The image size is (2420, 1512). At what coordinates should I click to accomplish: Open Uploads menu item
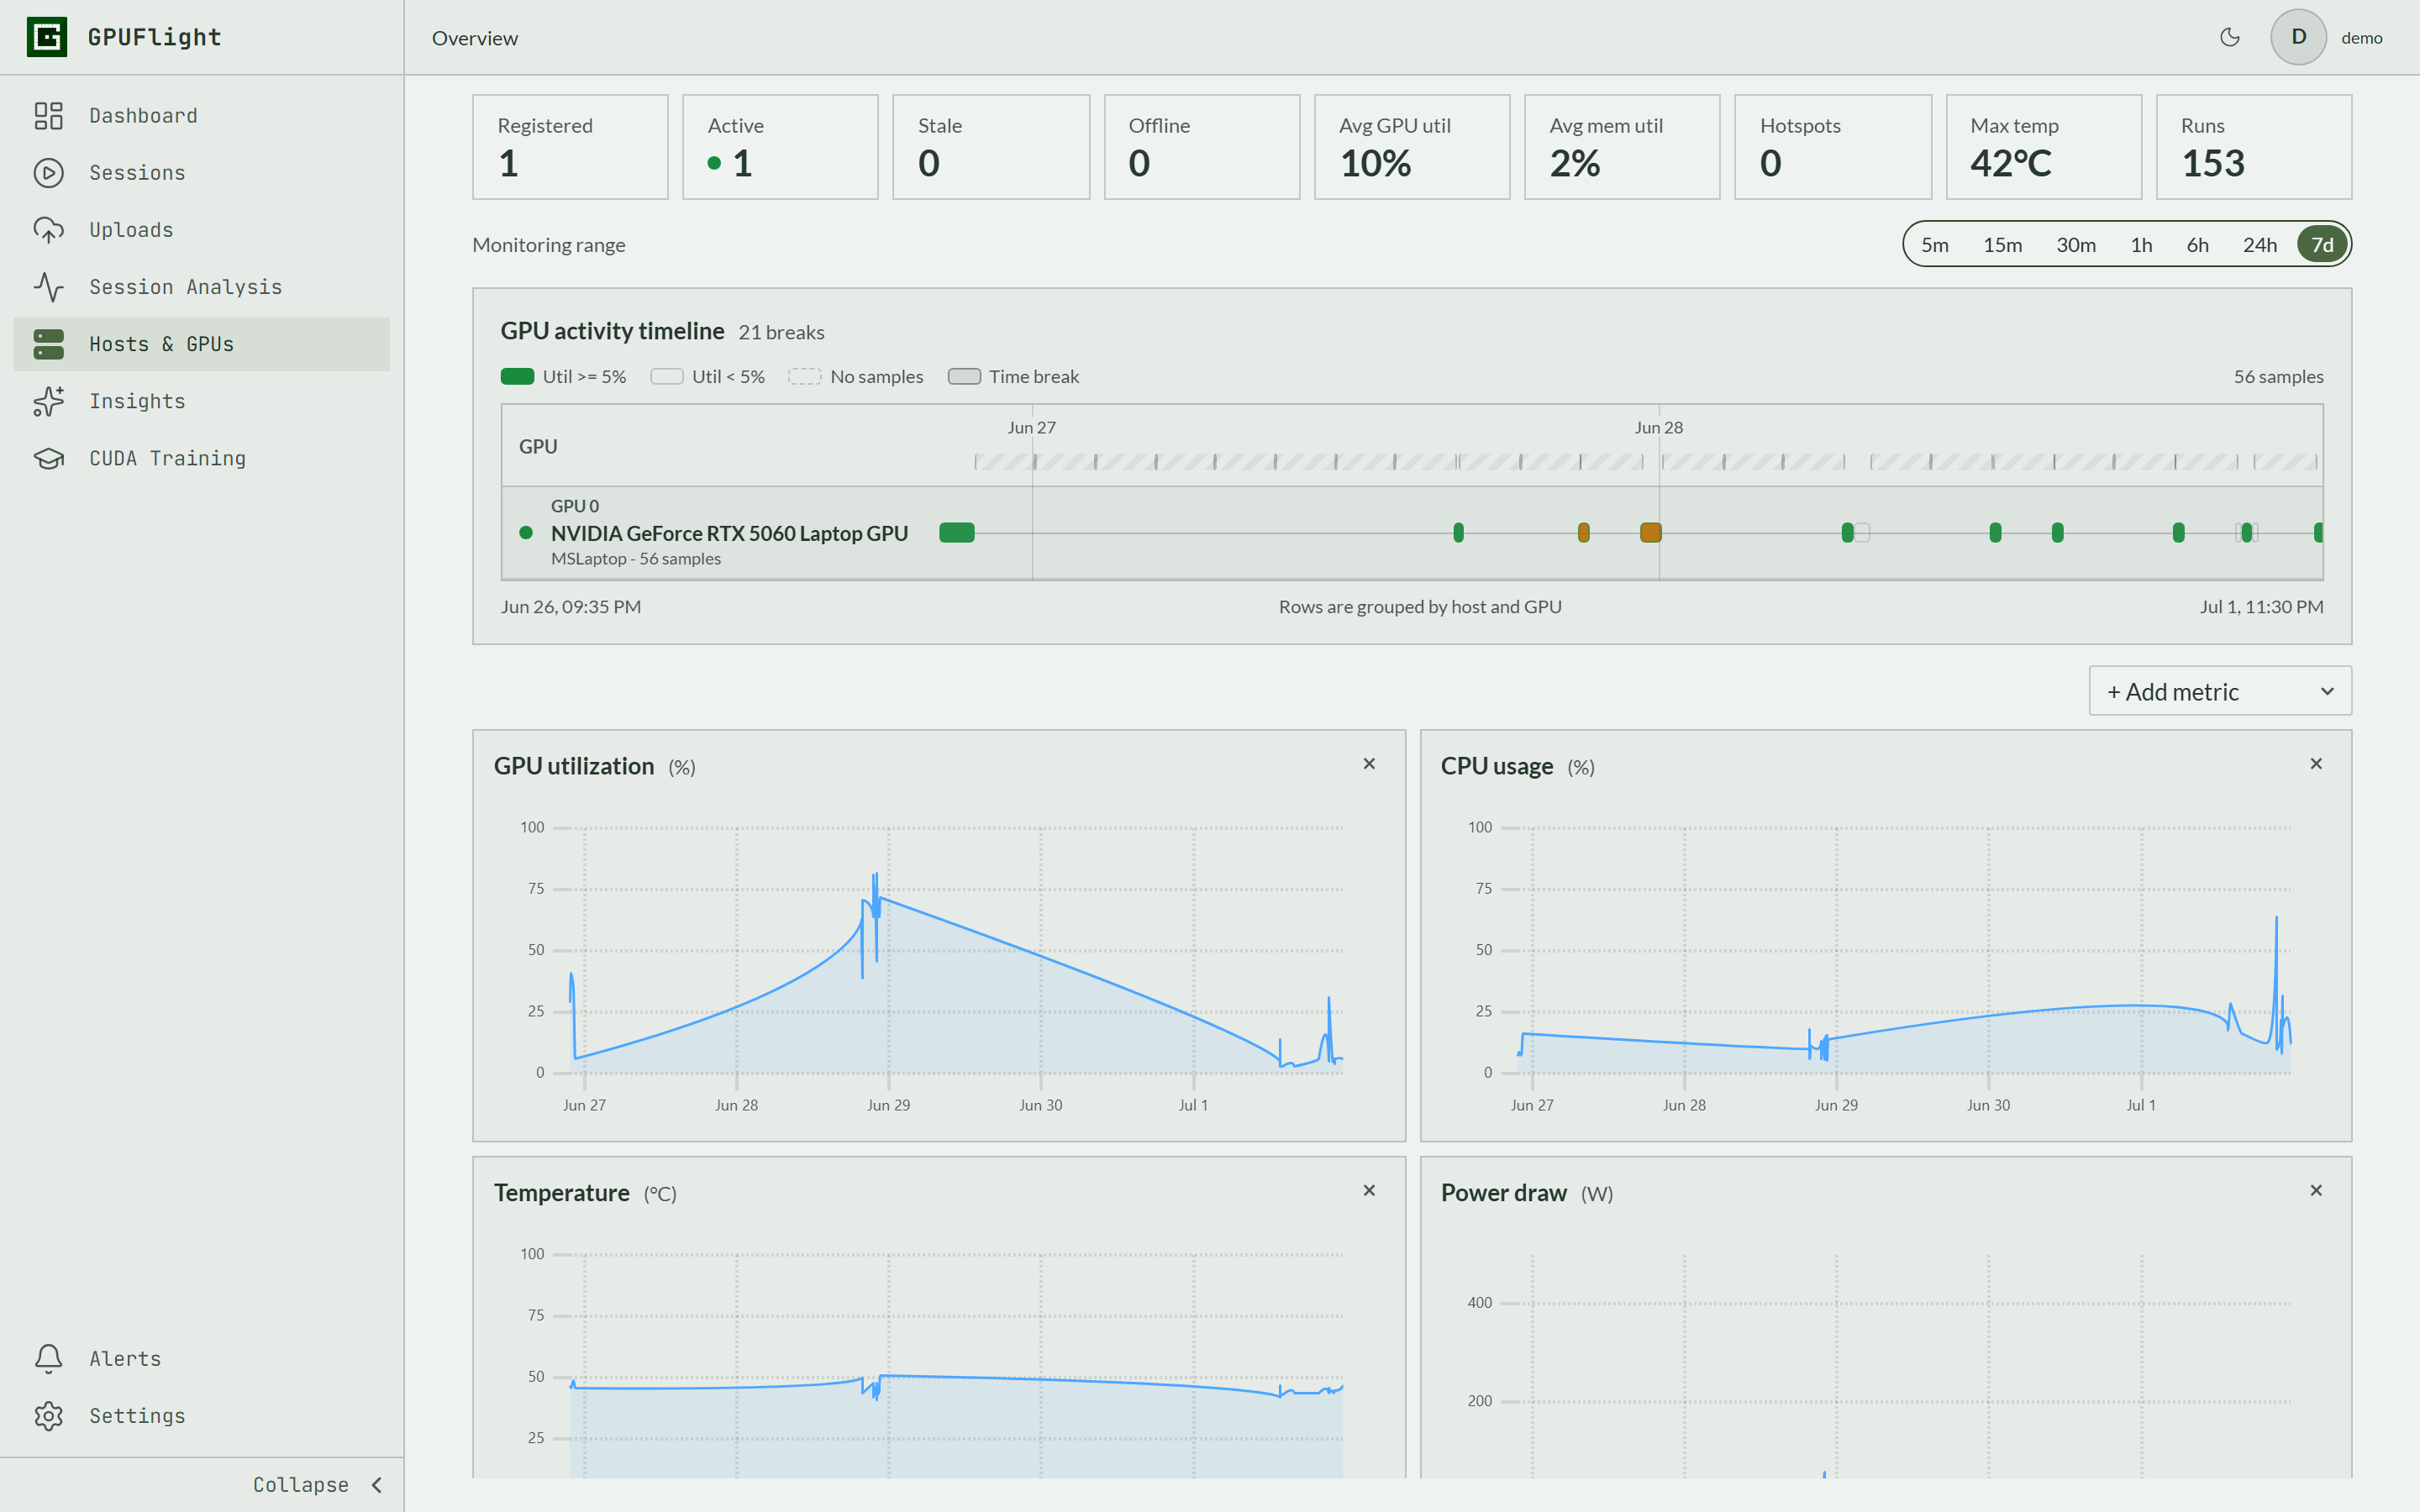pos(201,230)
